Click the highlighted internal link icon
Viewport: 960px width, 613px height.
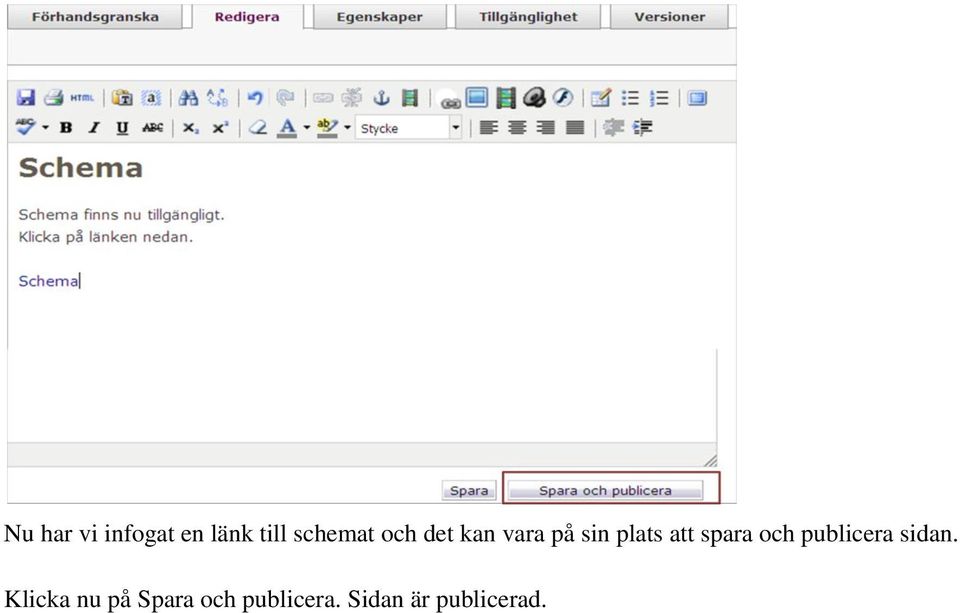(x=451, y=100)
